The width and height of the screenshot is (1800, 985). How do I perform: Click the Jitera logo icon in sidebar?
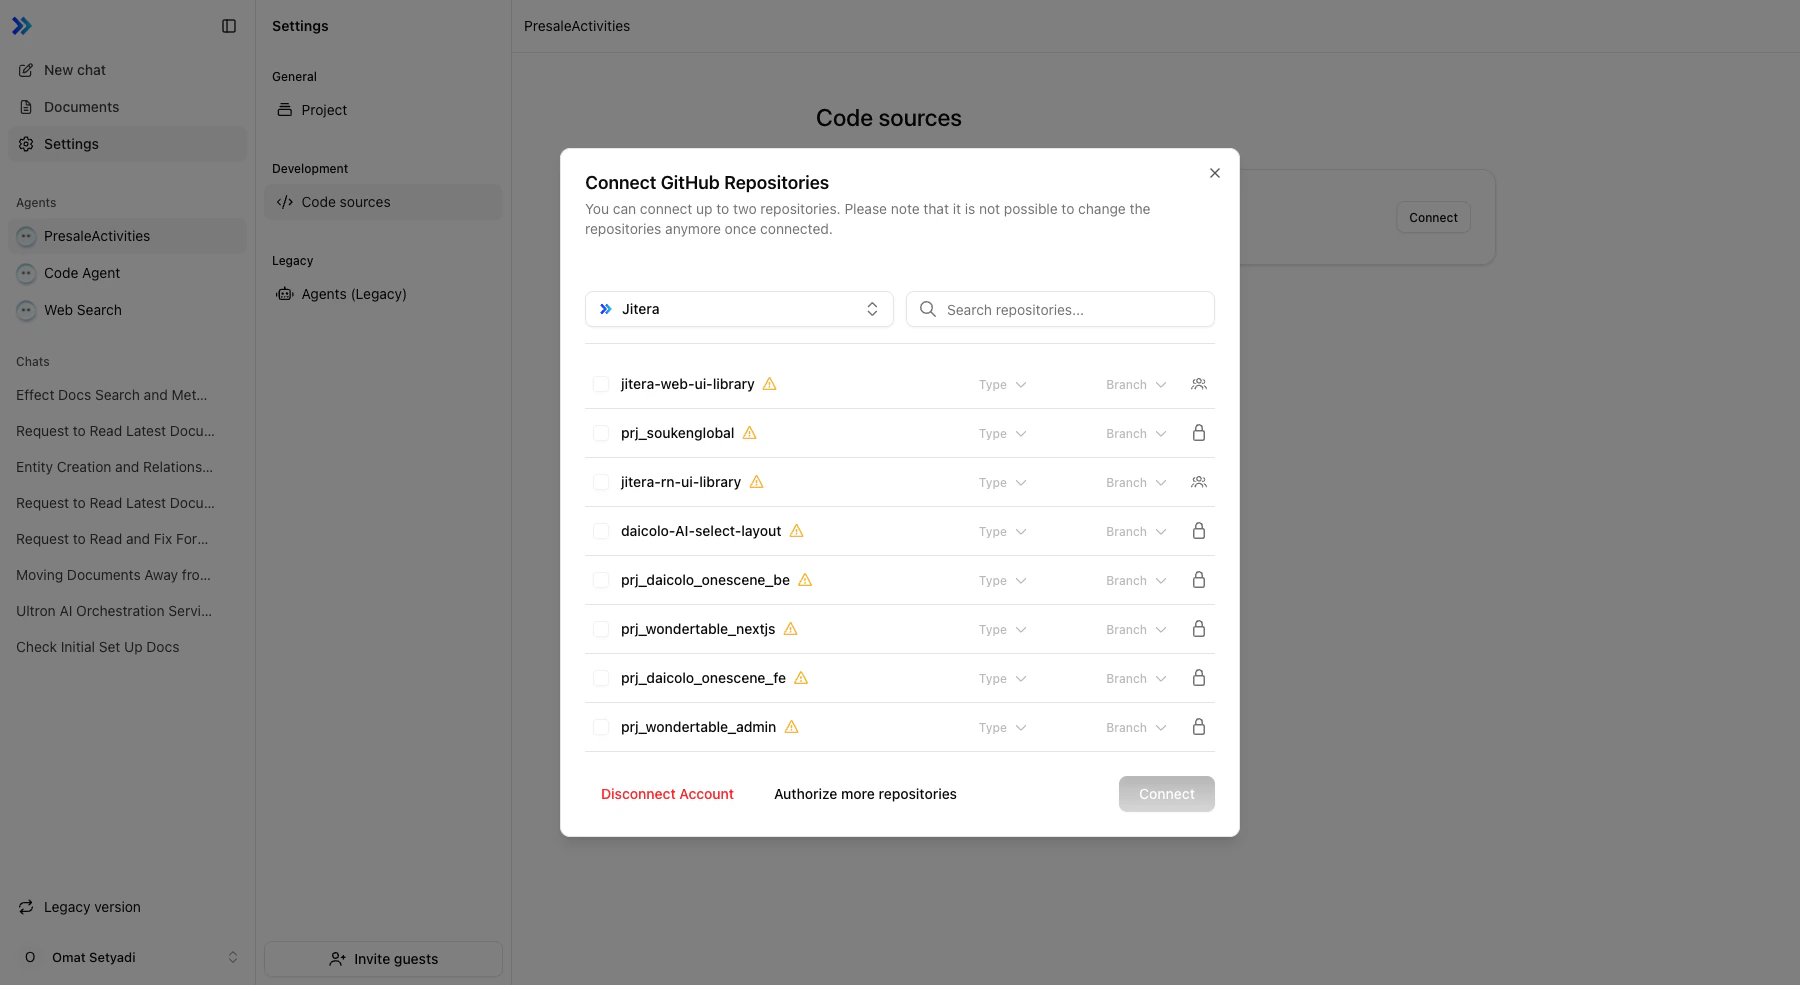coord(22,26)
